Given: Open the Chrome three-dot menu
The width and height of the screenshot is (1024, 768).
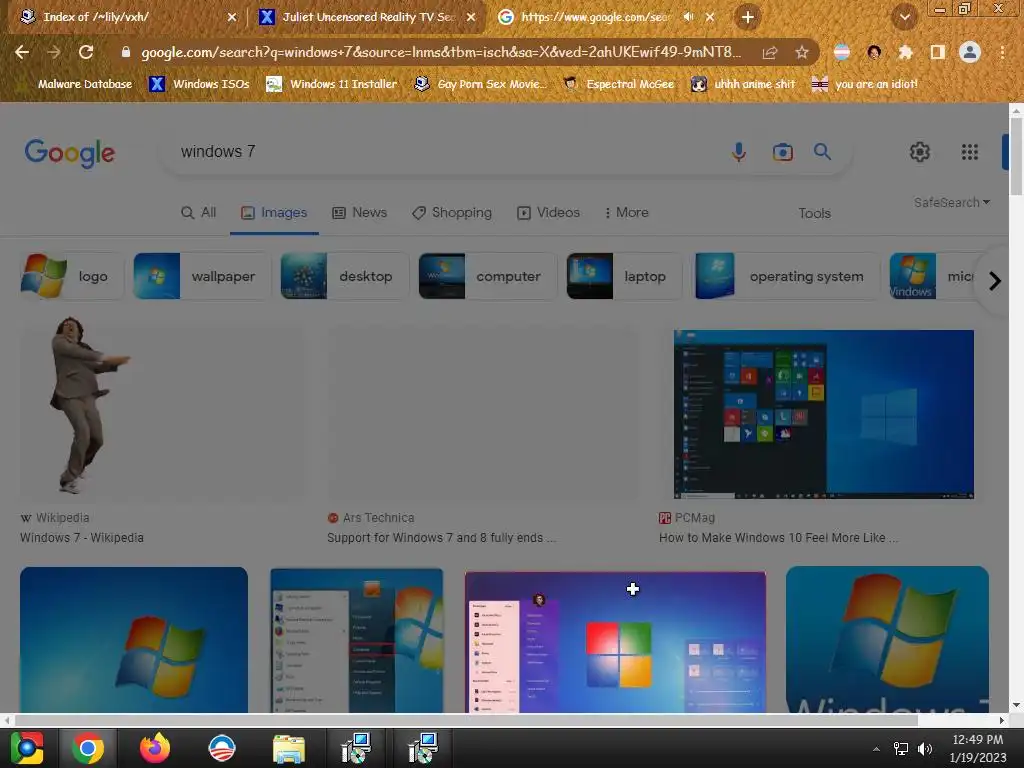Looking at the screenshot, I should [1002, 52].
